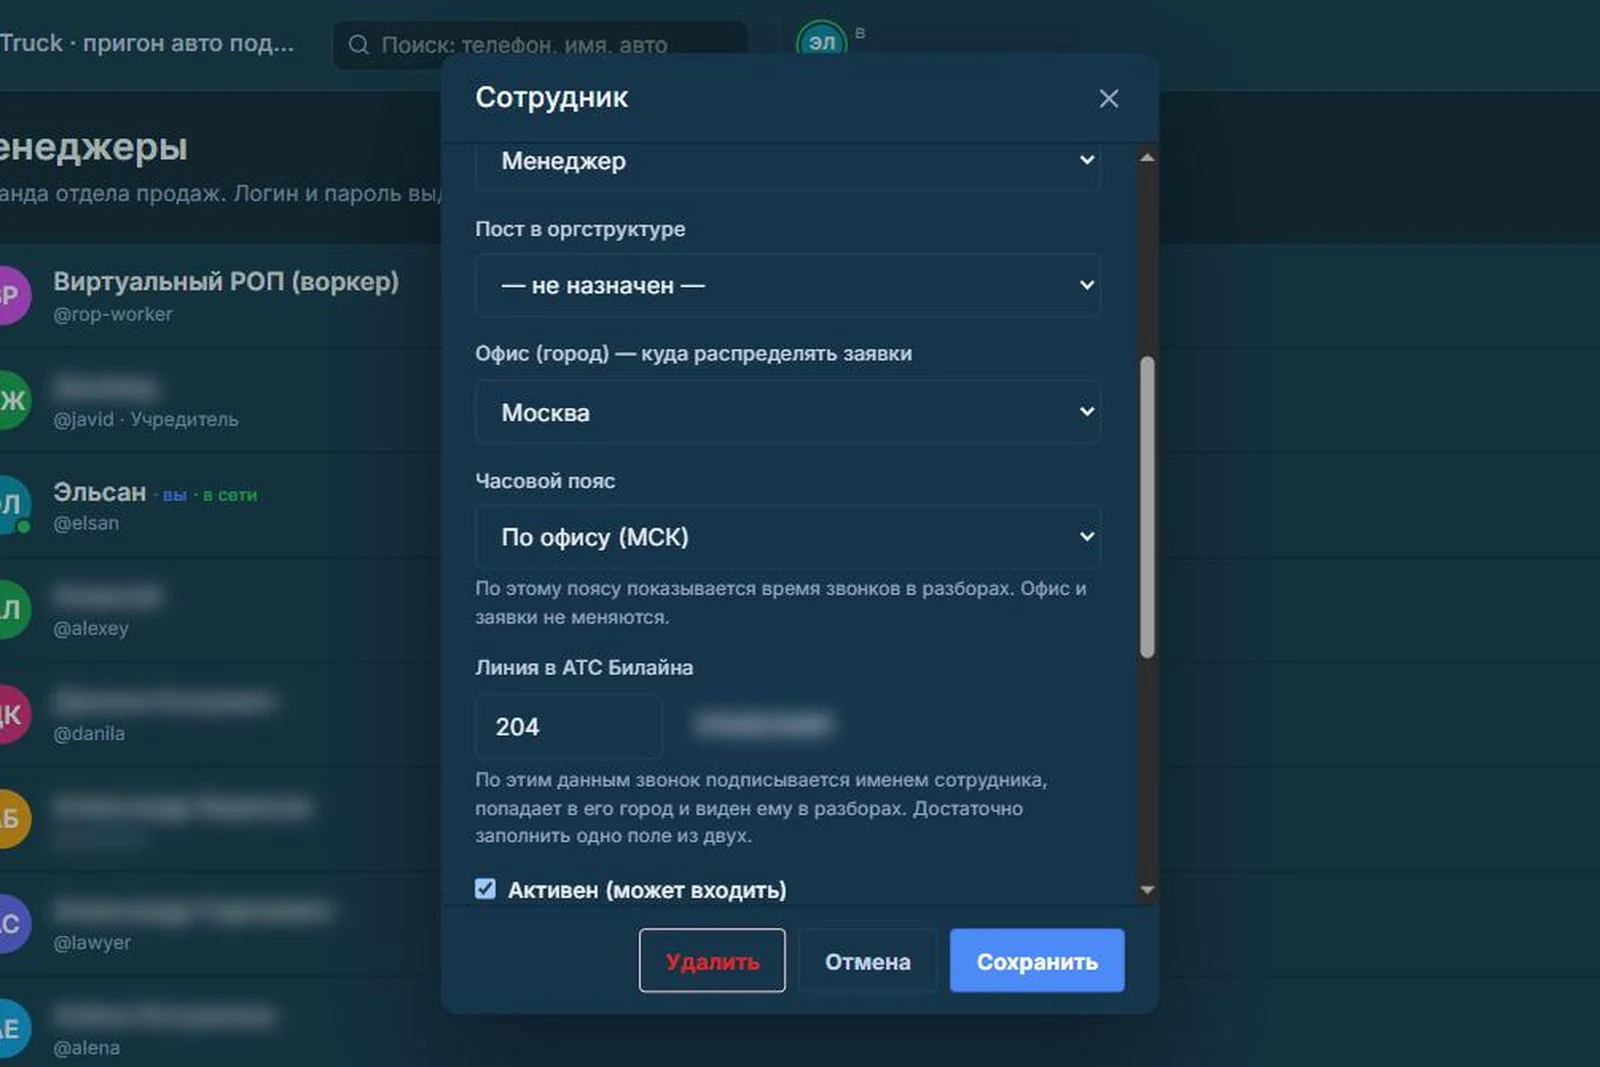1600x1067 pixels.
Task: Click the dialog scrollbar thumb
Action: (x=1147, y=507)
